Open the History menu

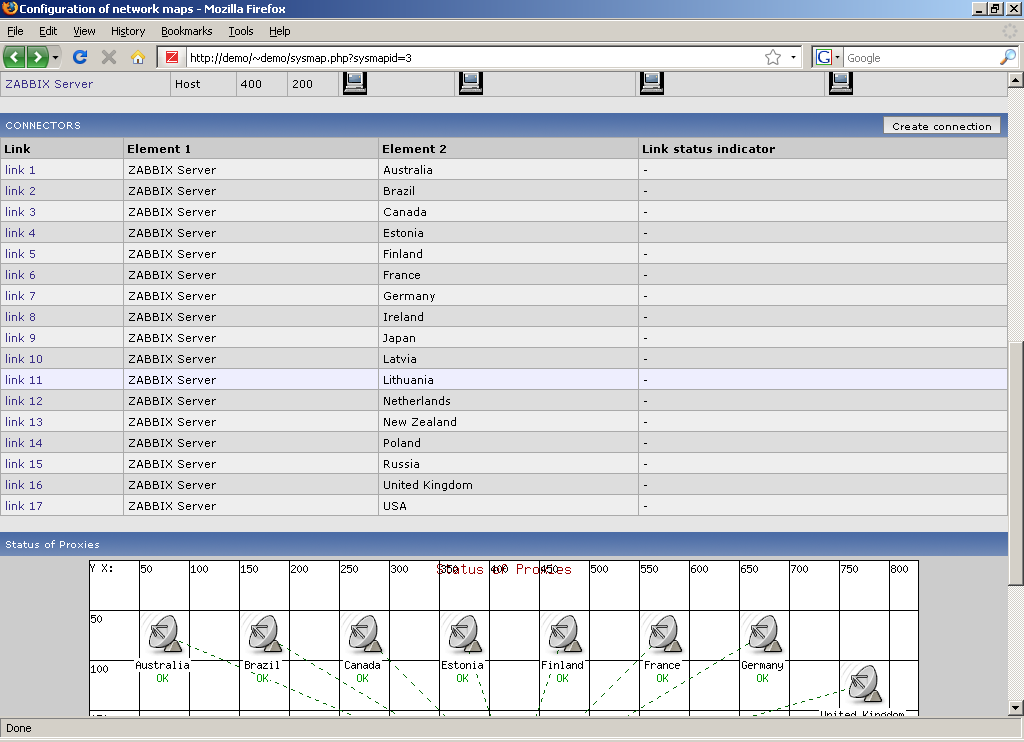pyautogui.click(x=128, y=31)
